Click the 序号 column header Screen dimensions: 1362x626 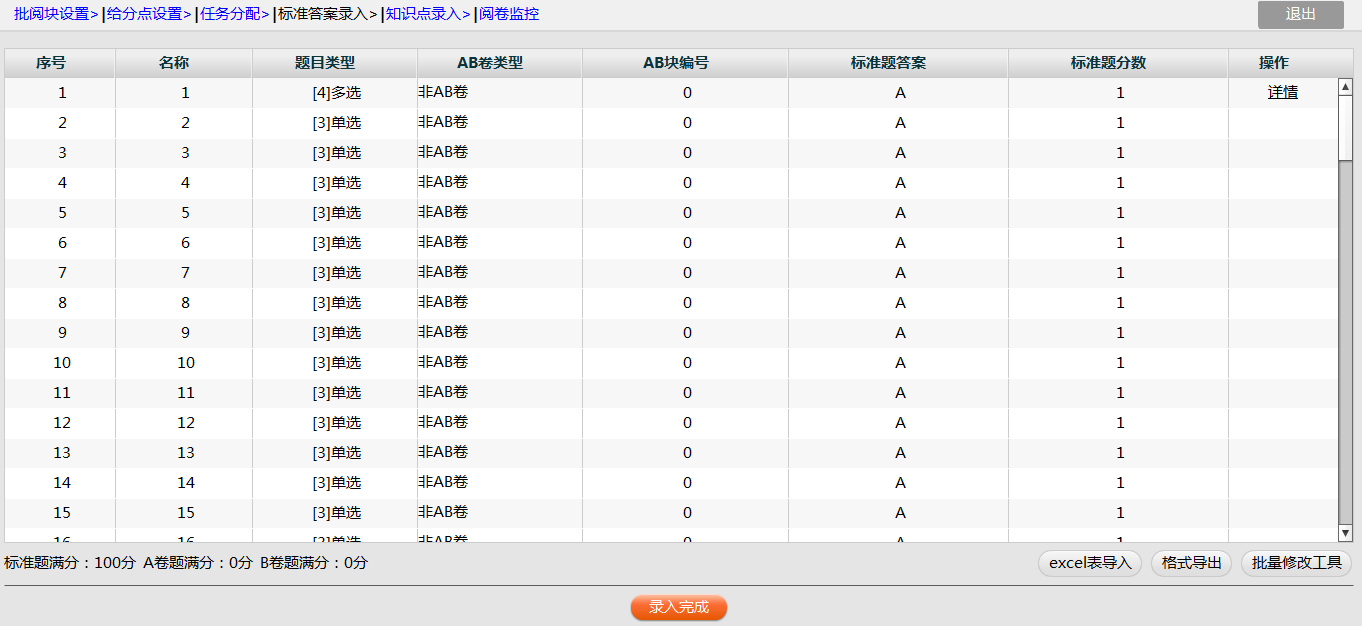[51, 63]
